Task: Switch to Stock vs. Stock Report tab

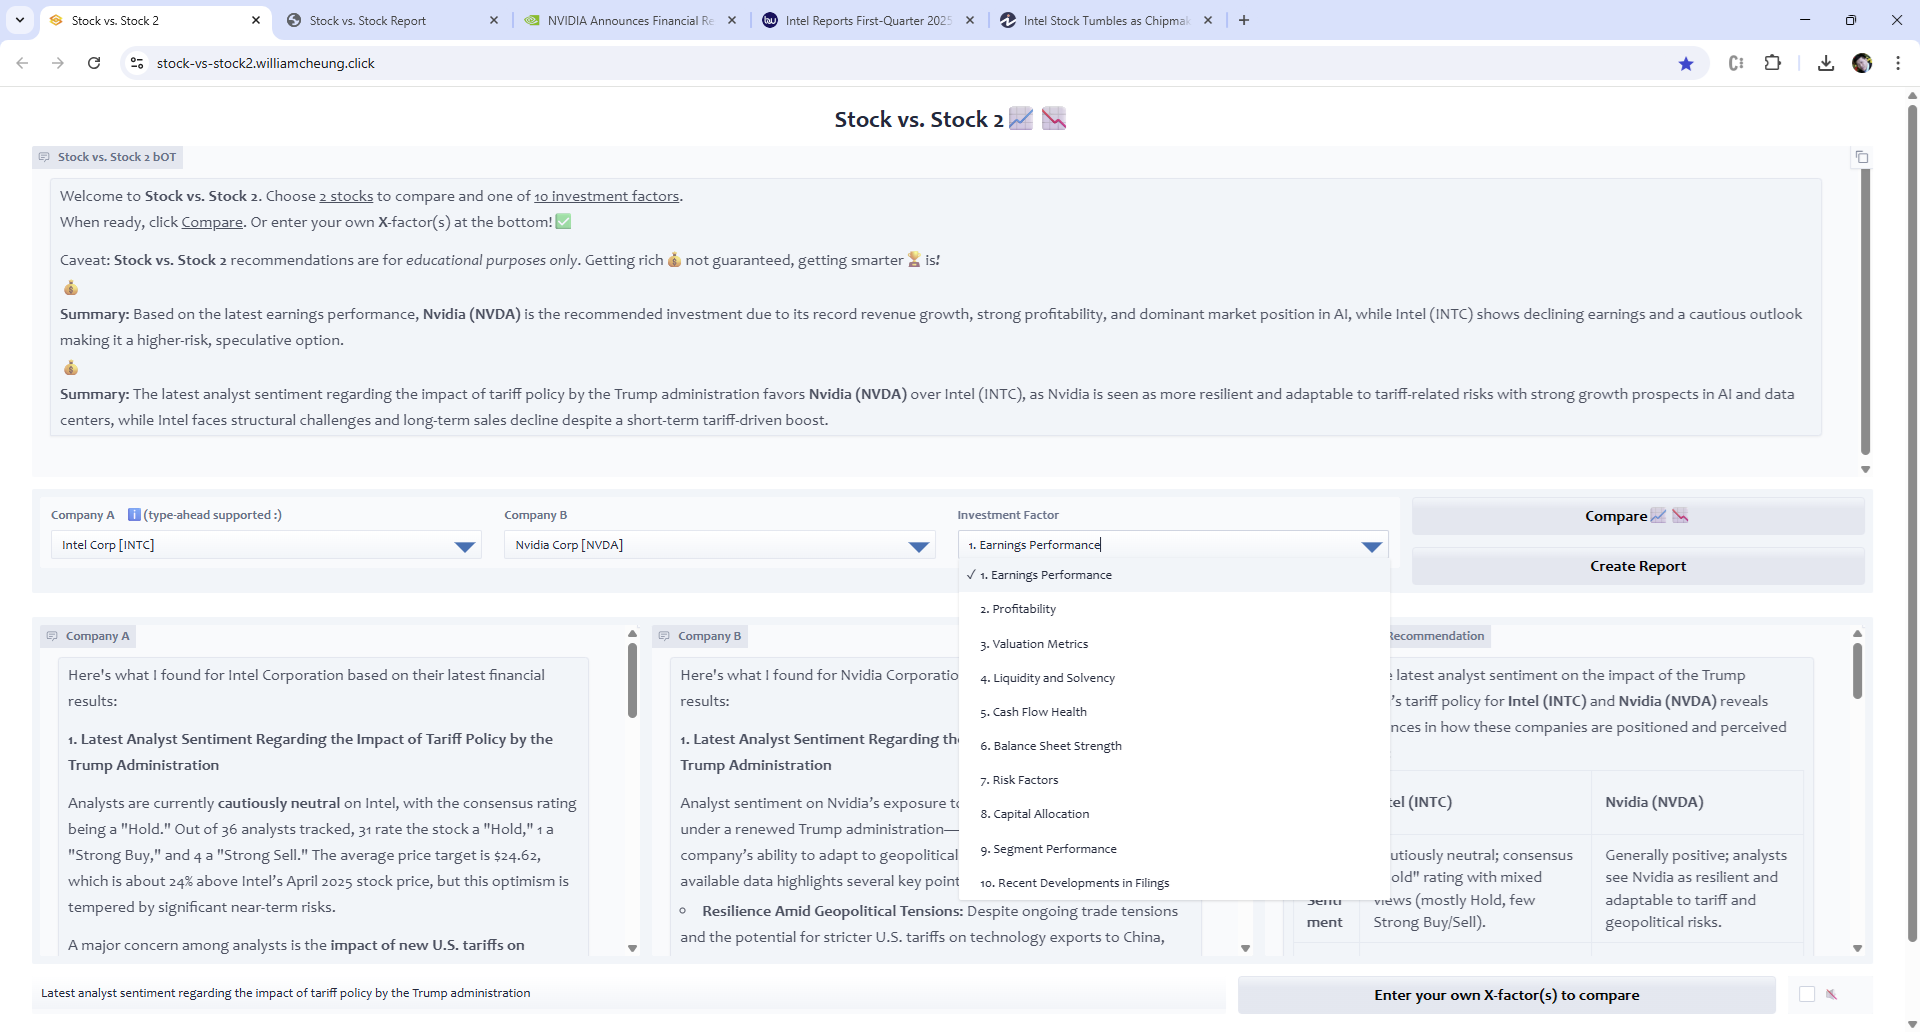Action: click(392, 20)
